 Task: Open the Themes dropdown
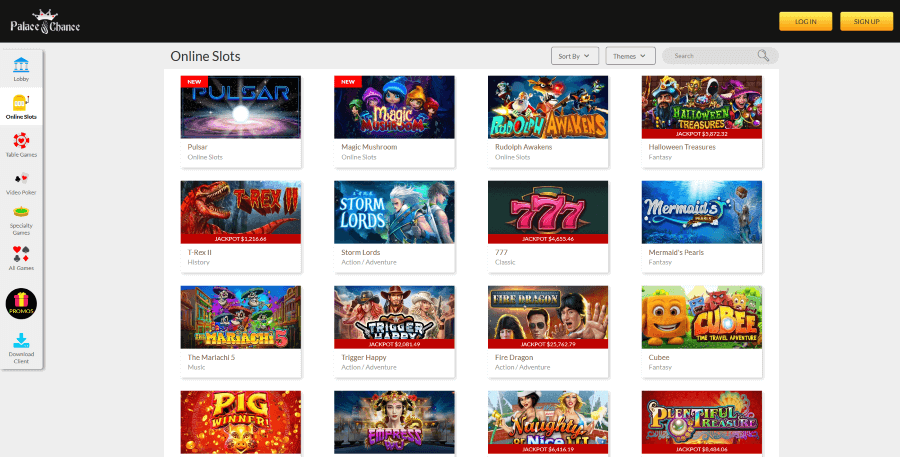(630, 56)
